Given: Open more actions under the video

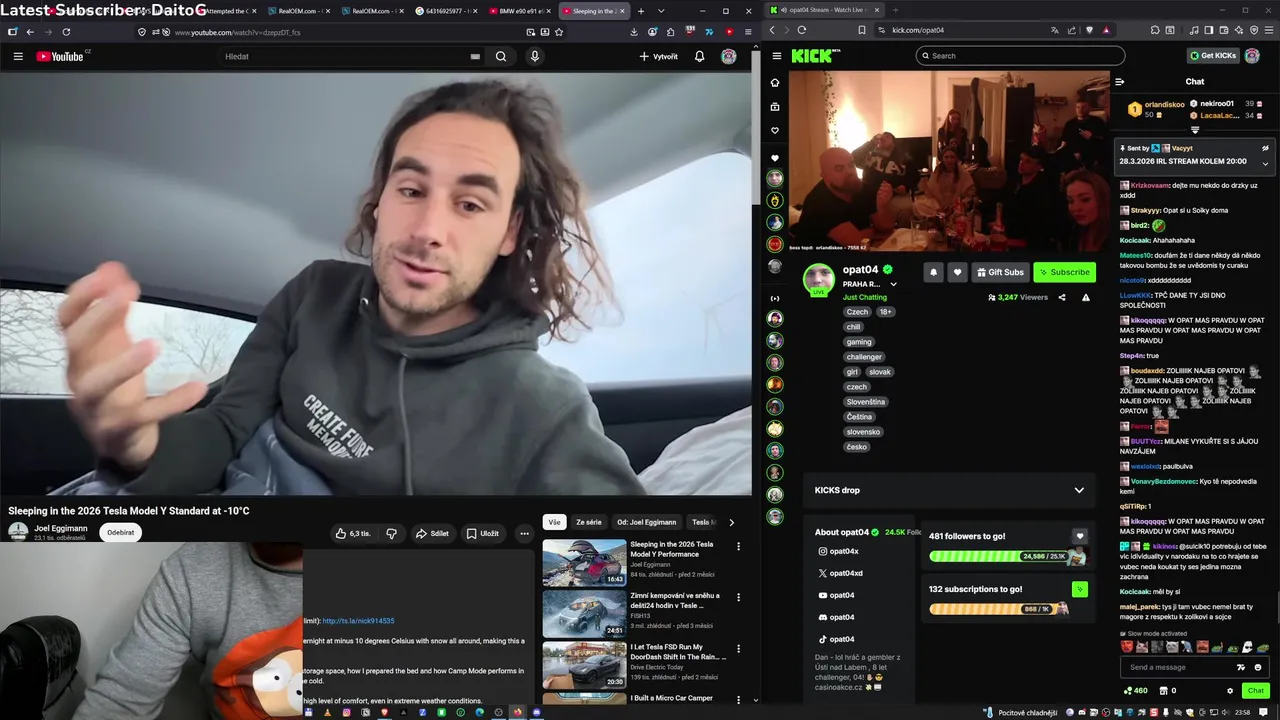Looking at the screenshot, I should (x=524, y=533).
